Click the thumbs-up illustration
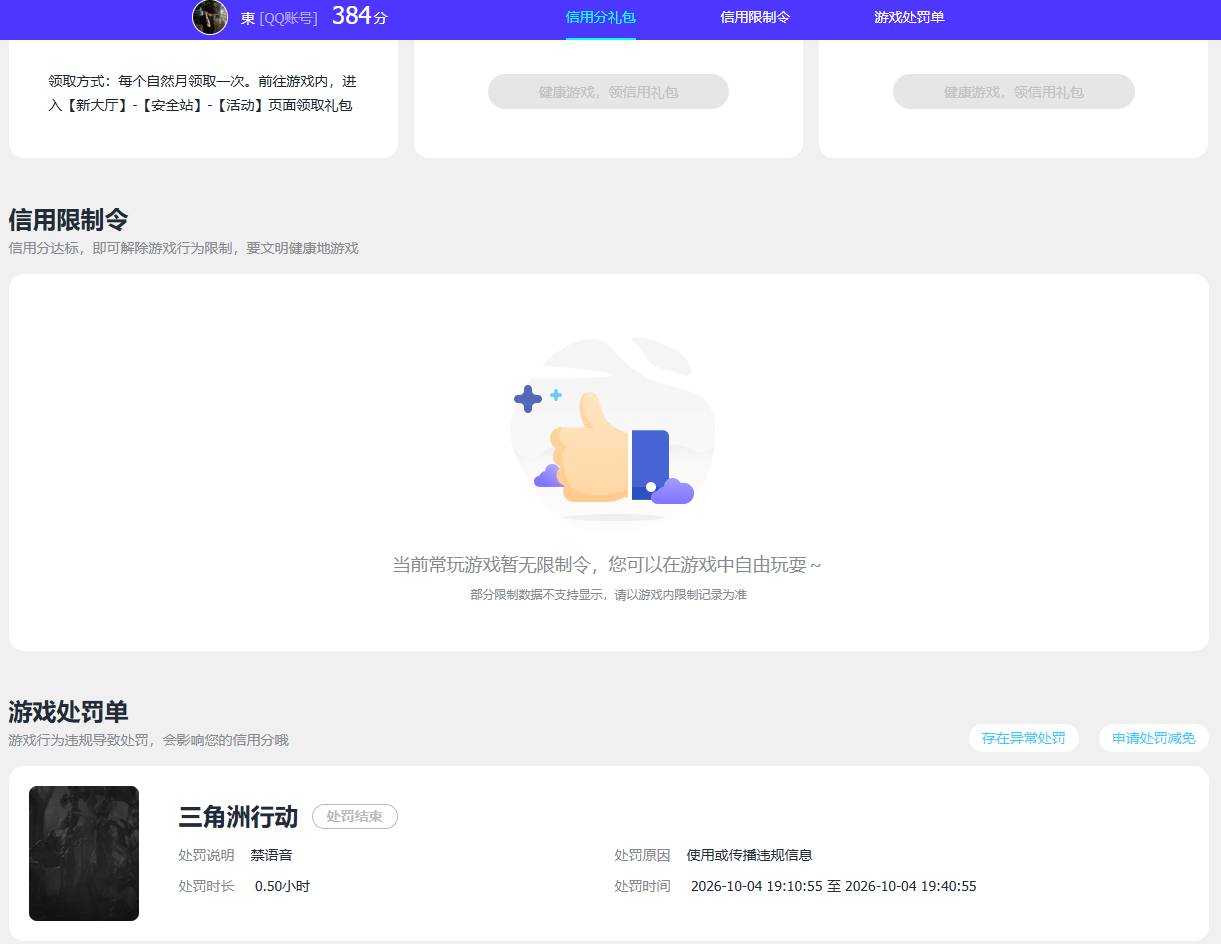 [610, 430]
